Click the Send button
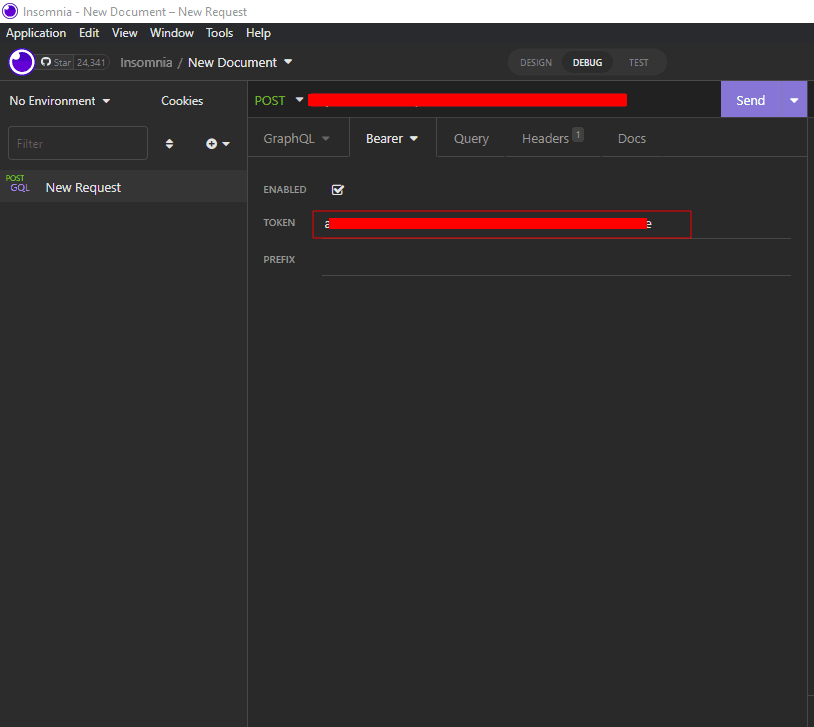Viewport: 814px width, 727px height. 750,100
